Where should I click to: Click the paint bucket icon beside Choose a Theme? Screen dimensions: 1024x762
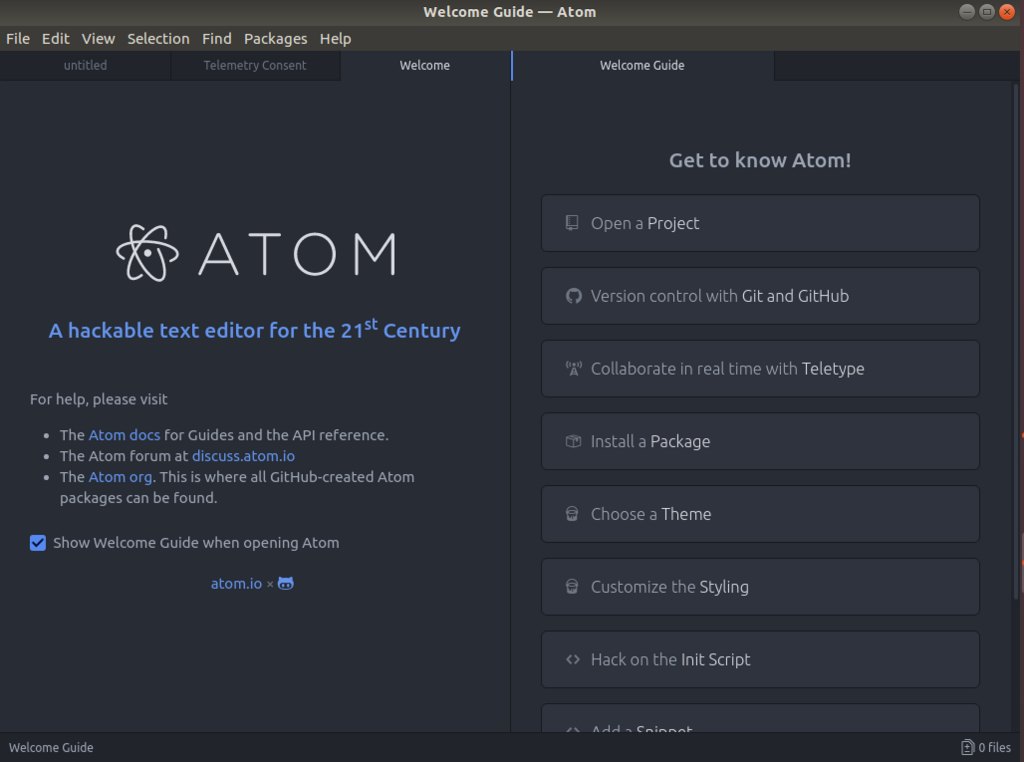pos(572,514)
